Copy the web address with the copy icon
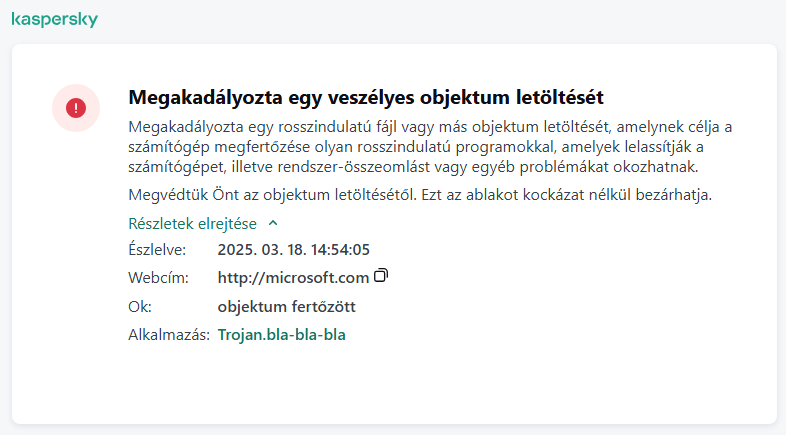This screenshot has width=786, height=435. click(381, 276)
